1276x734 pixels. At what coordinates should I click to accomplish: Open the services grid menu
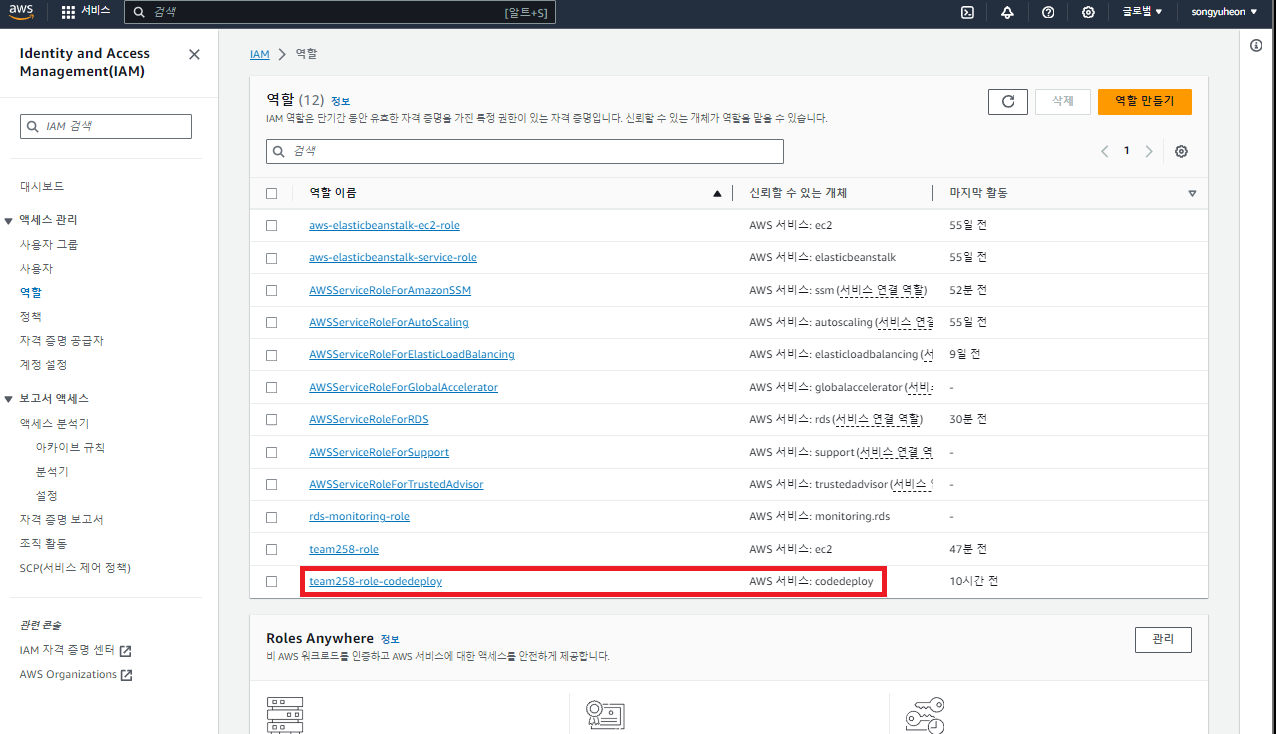[x=68, y=12]
